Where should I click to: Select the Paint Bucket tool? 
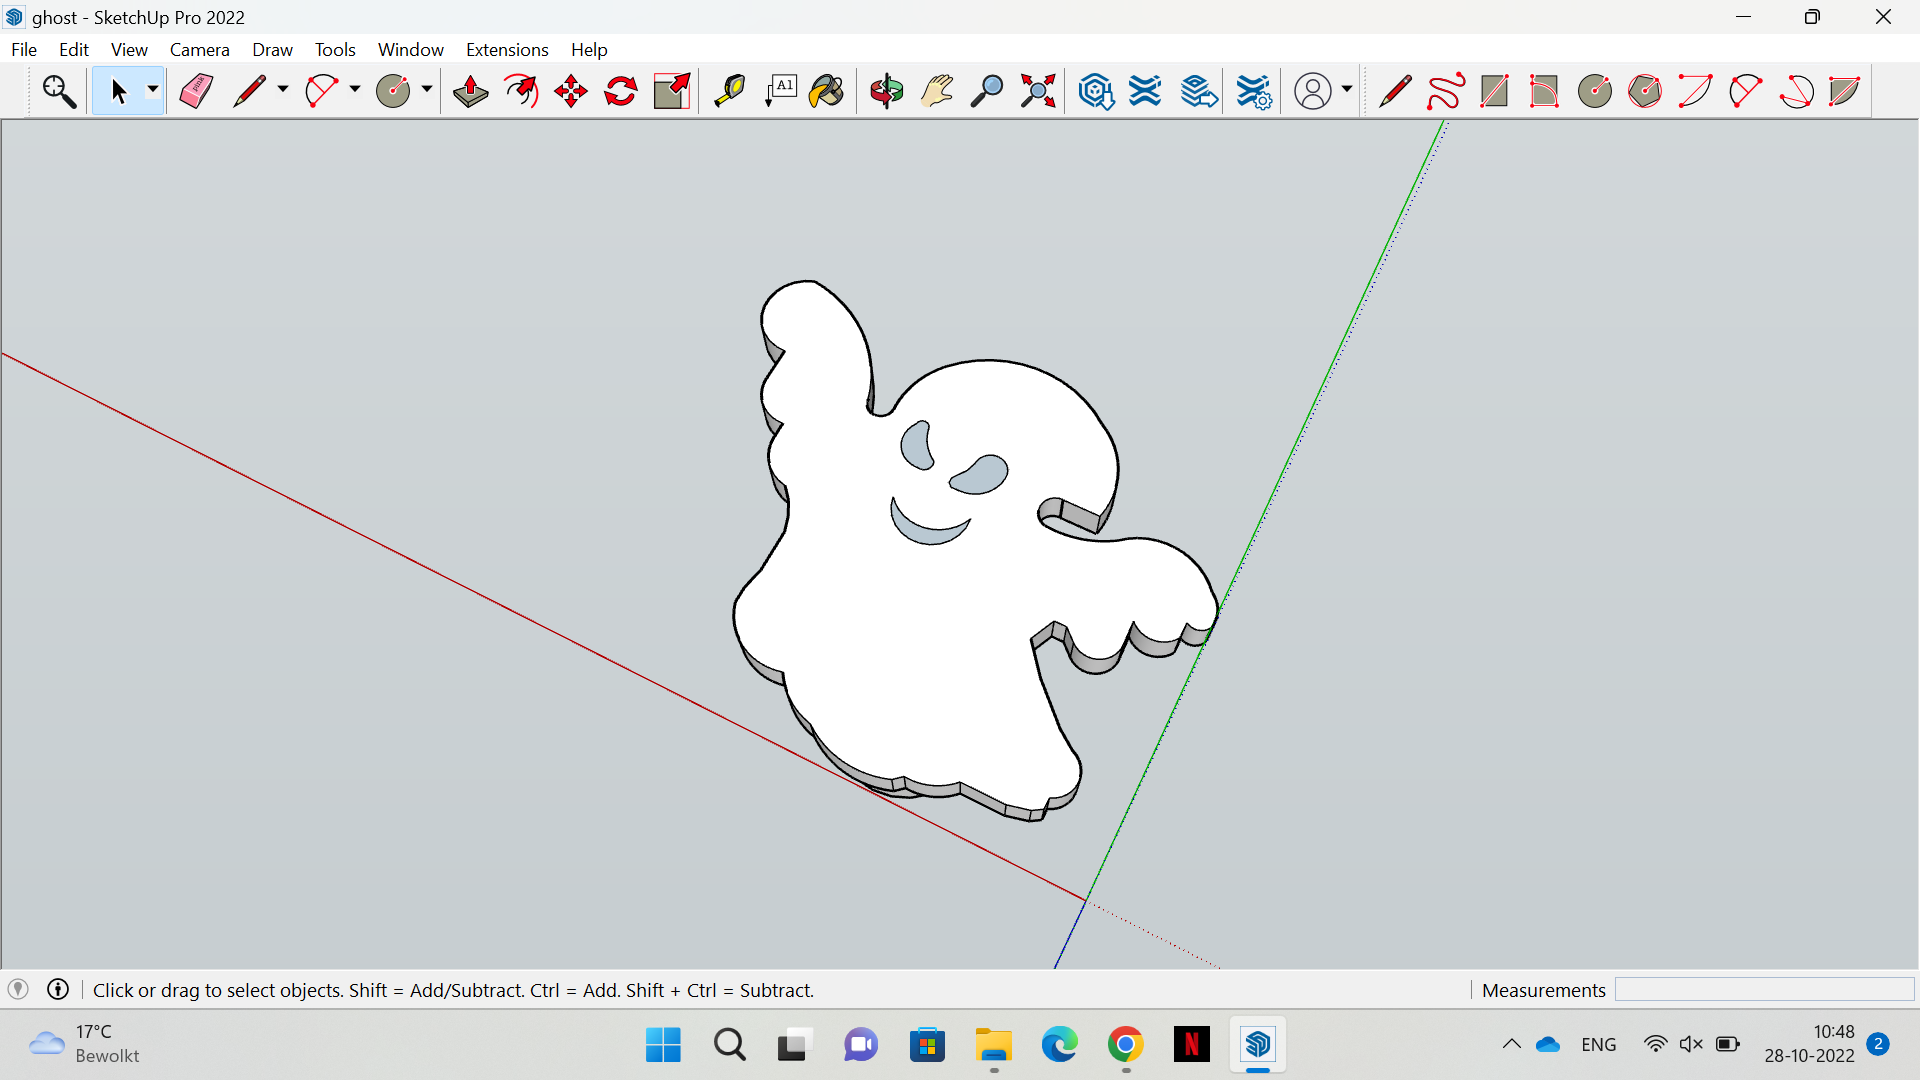(826, 91)
